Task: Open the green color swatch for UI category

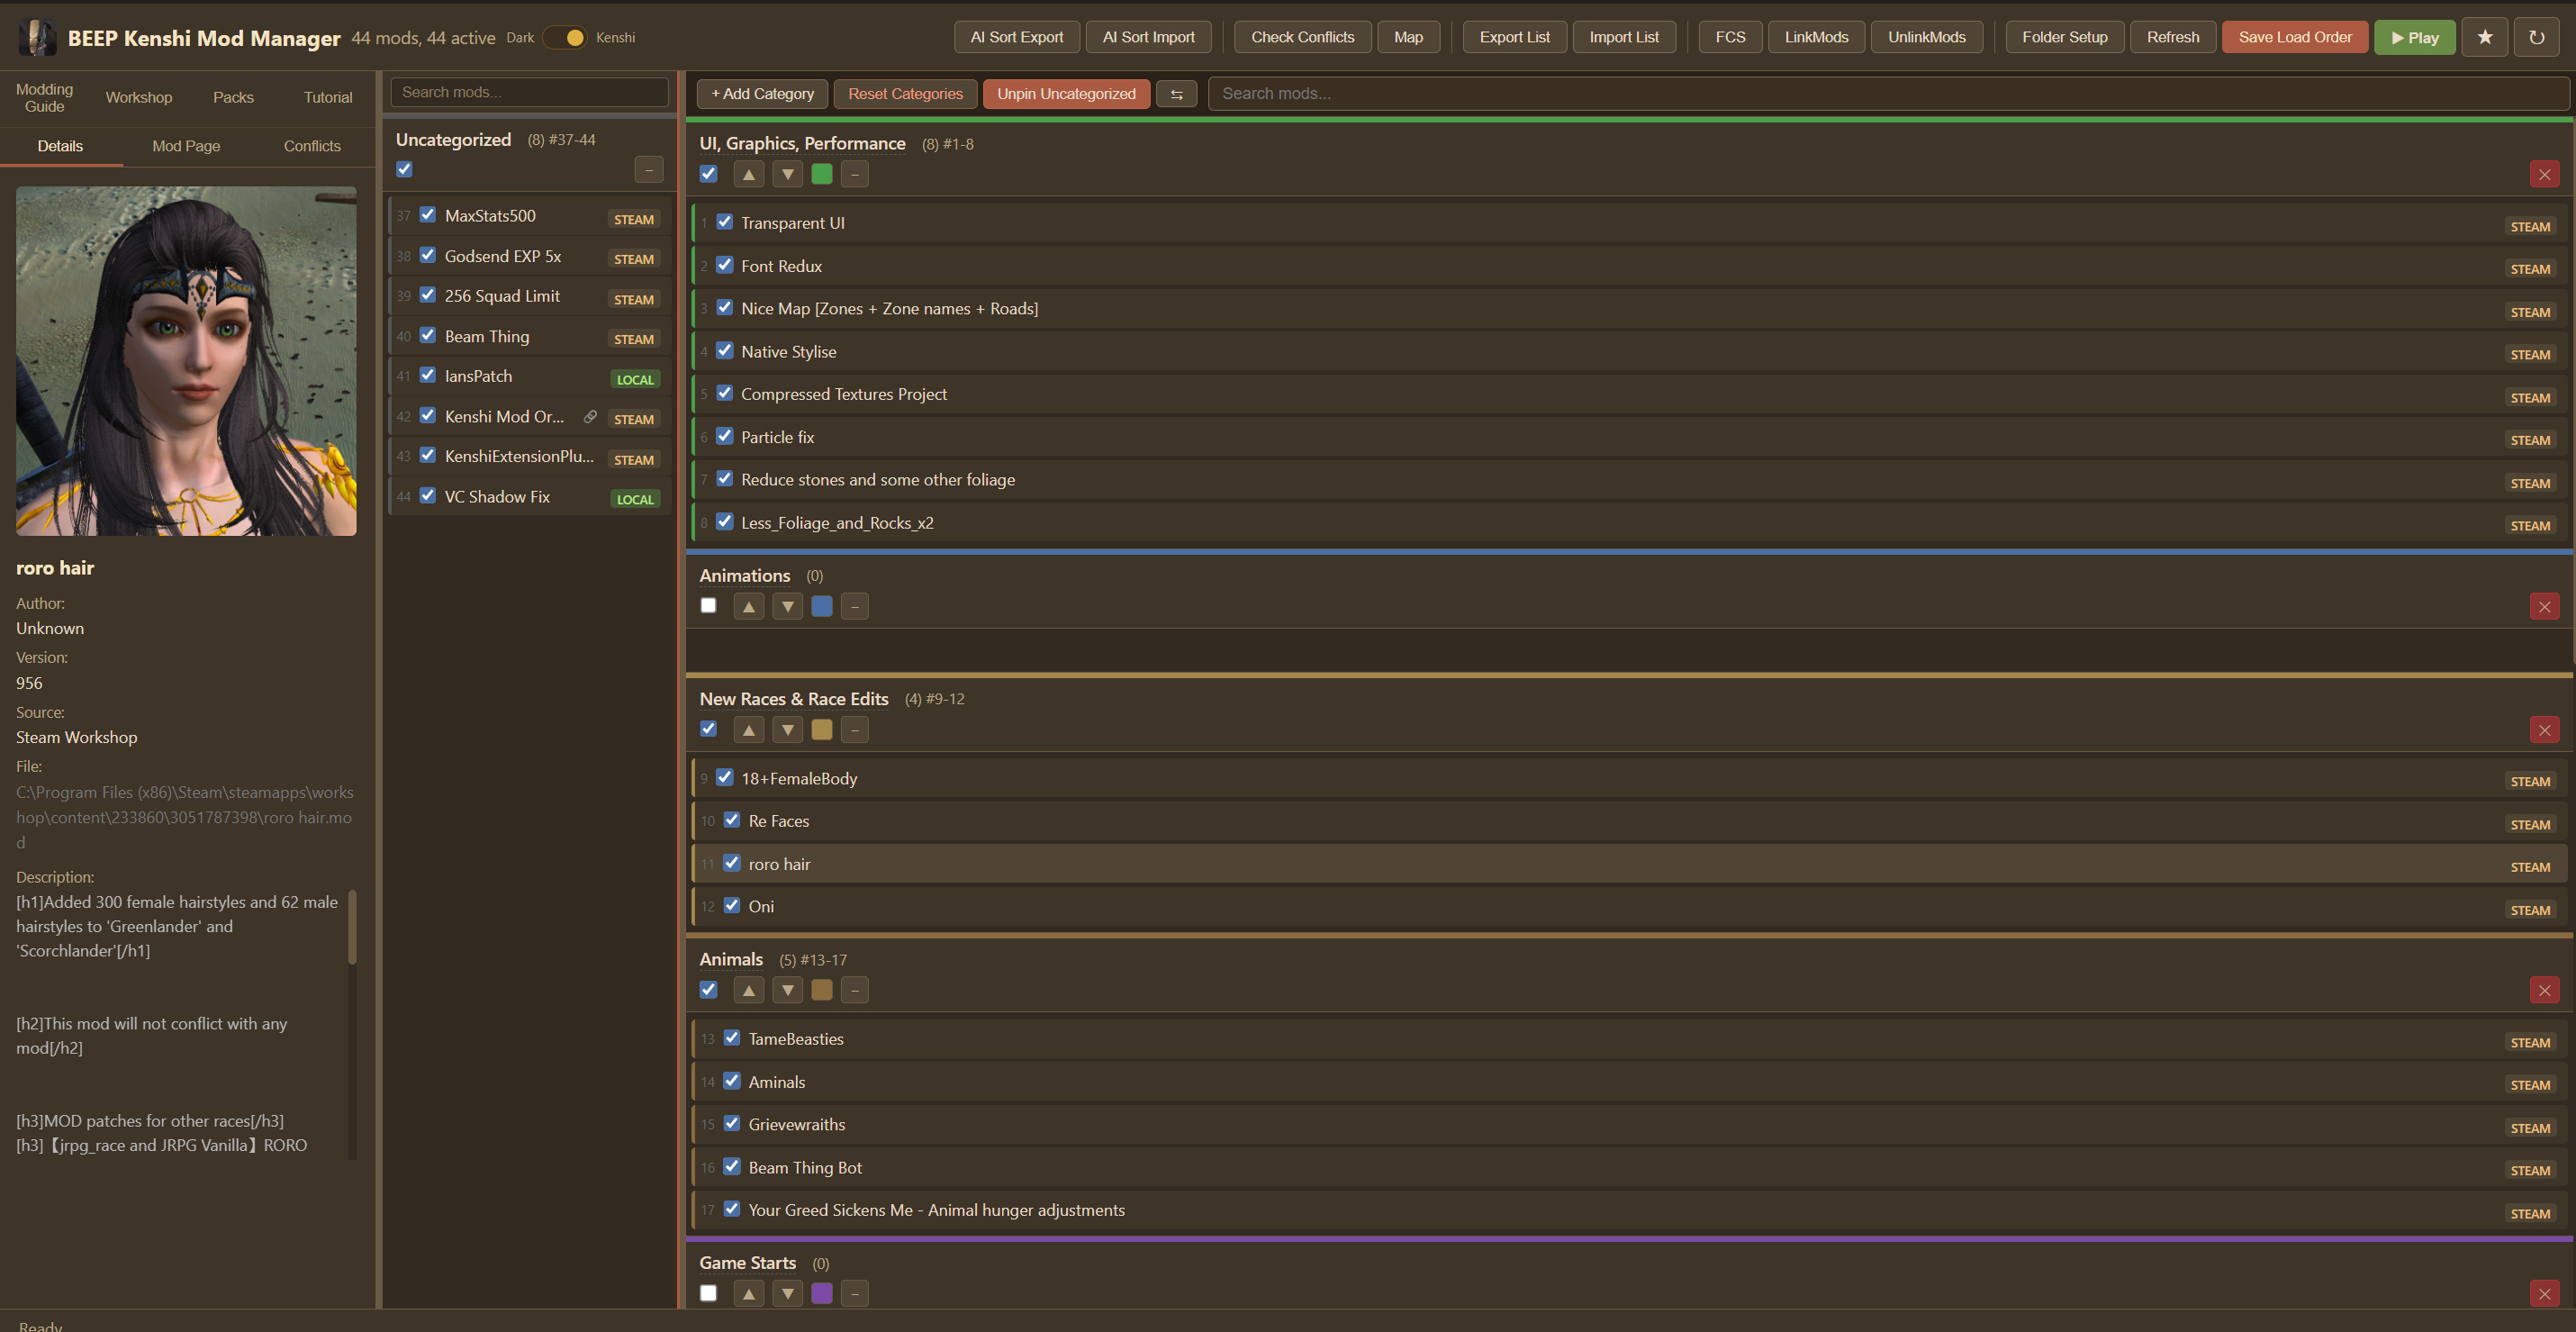Action: pos(822,174)
